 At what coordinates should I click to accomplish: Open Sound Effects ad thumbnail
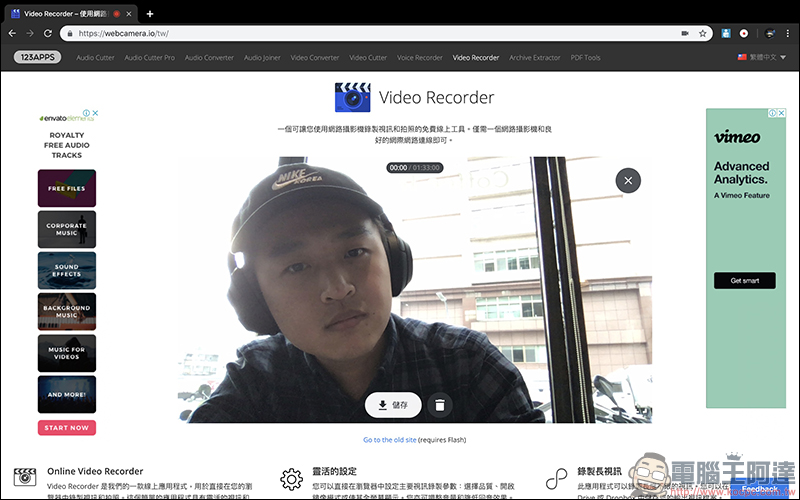(x=67, y=270)
